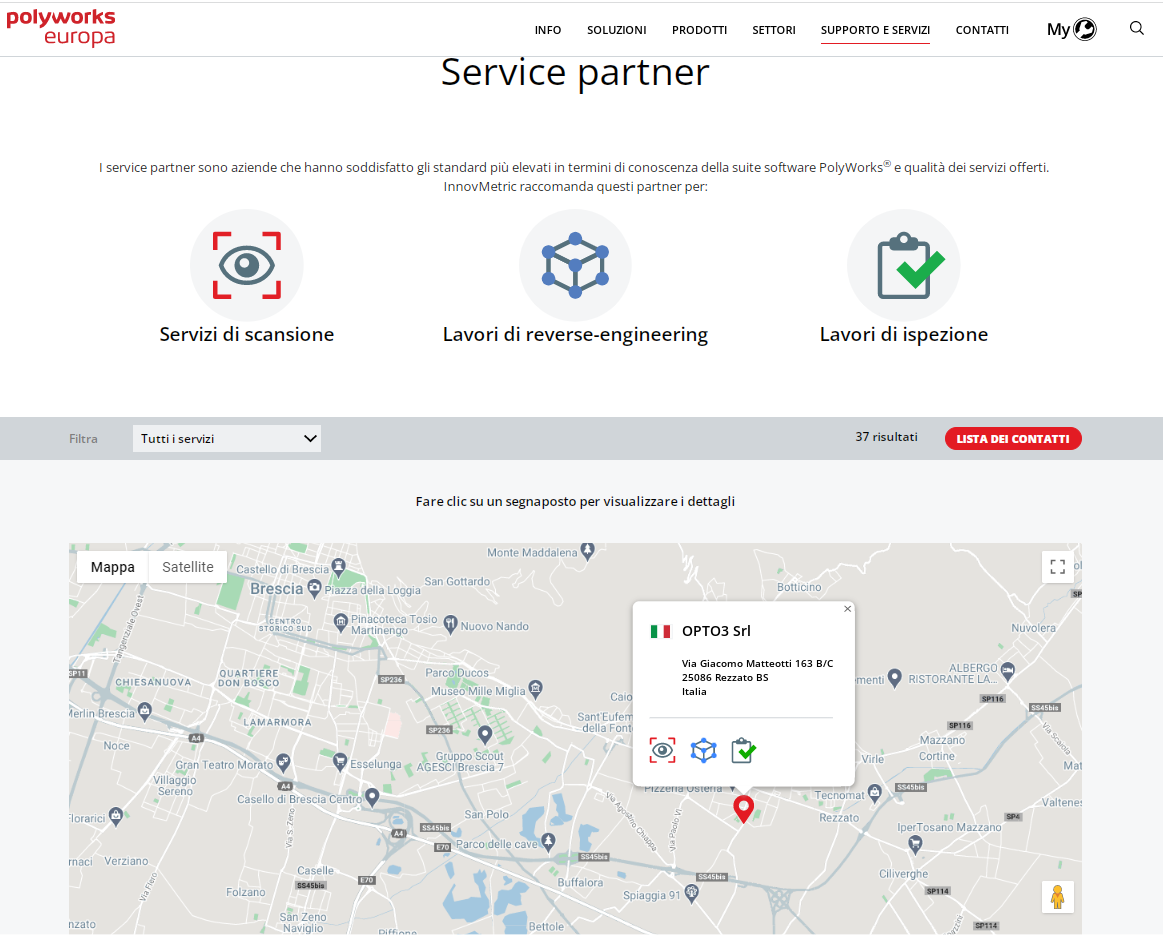
Task: Select the red OPTO3 location pin on the map
Action: pos(743,808)
